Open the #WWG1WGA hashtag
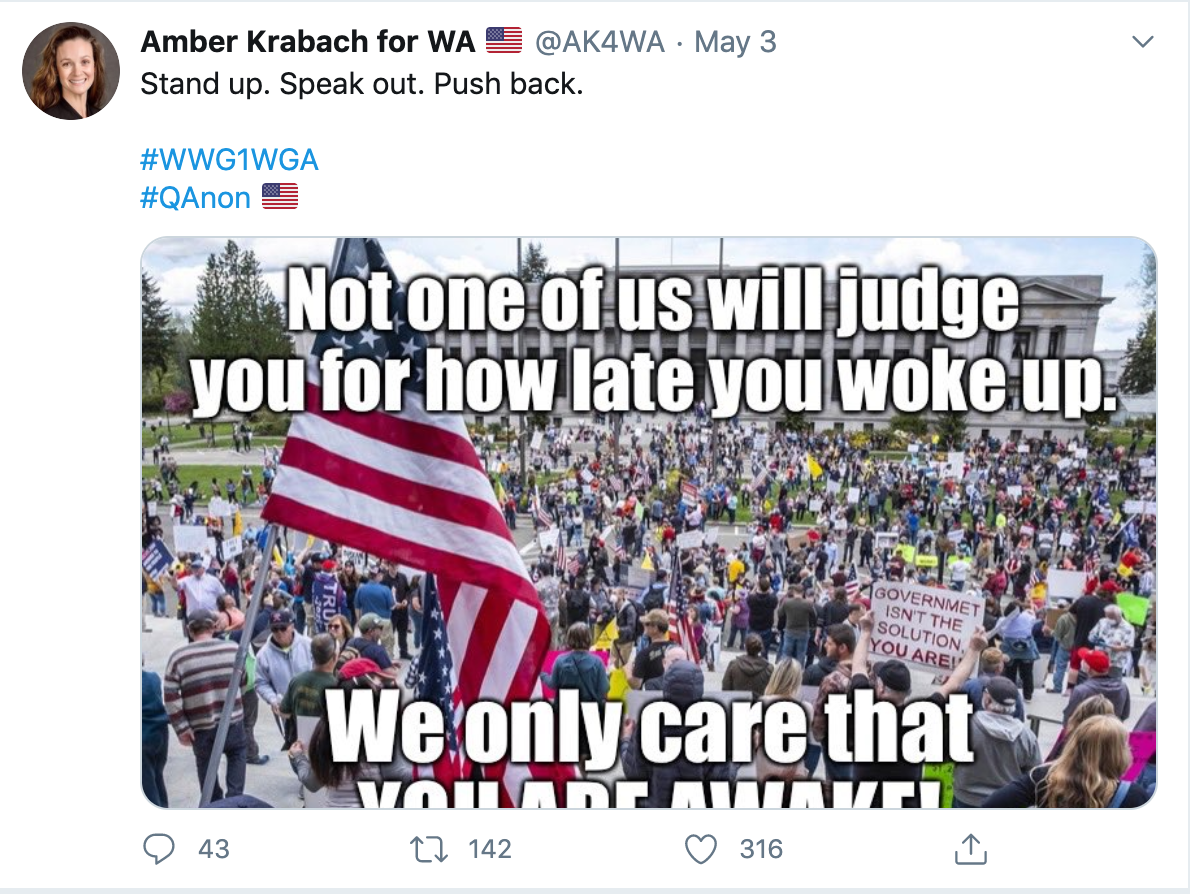Screen dimensions: 1198x894 tap(229, 160)
